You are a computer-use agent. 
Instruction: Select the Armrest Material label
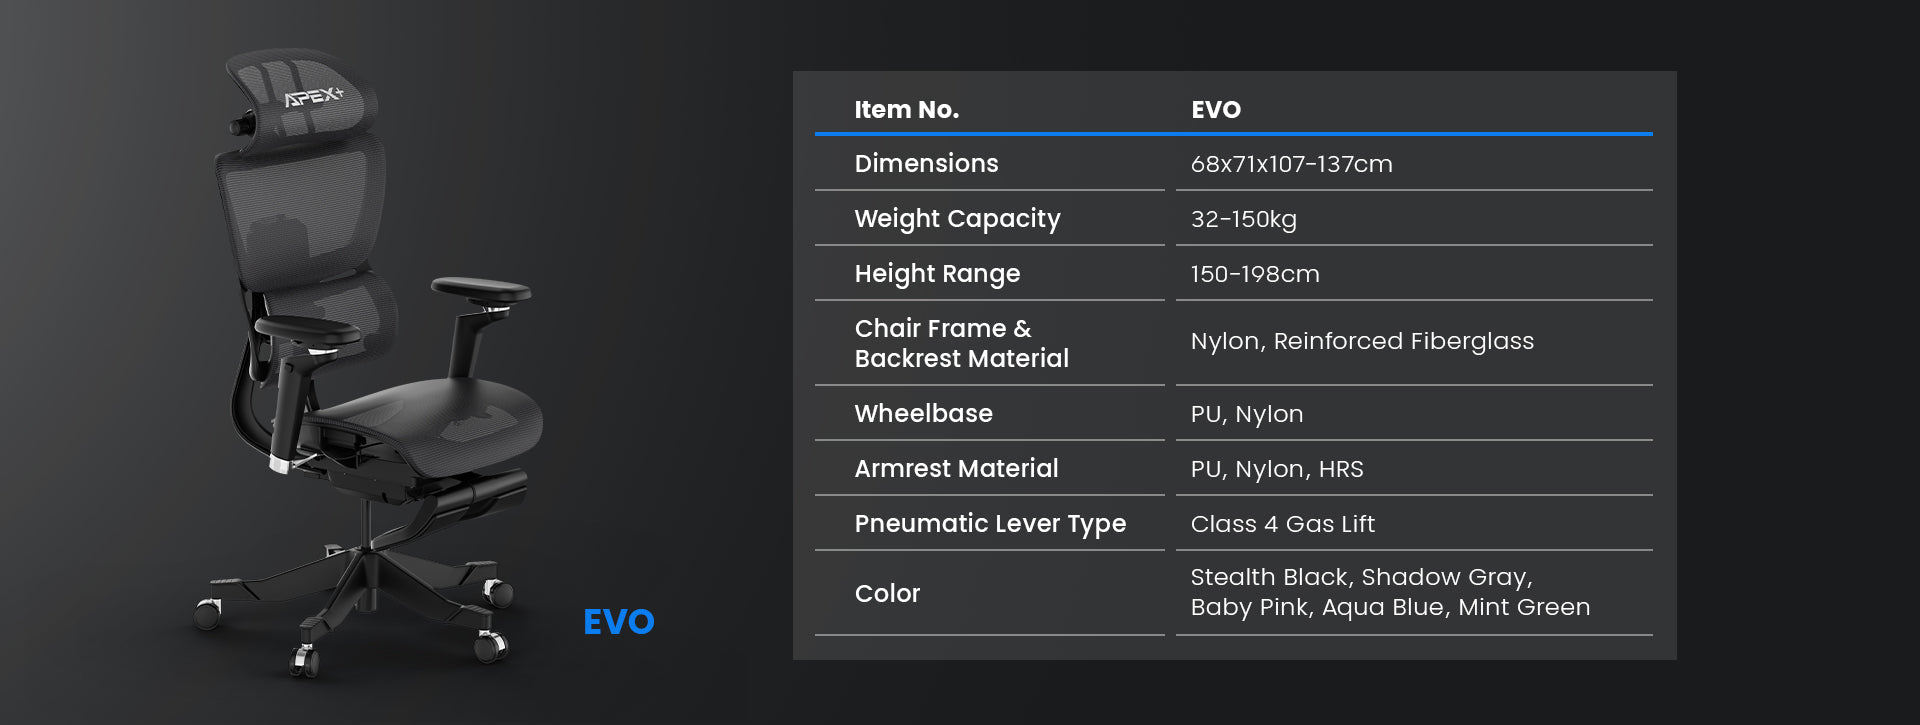tap(956, 469)
